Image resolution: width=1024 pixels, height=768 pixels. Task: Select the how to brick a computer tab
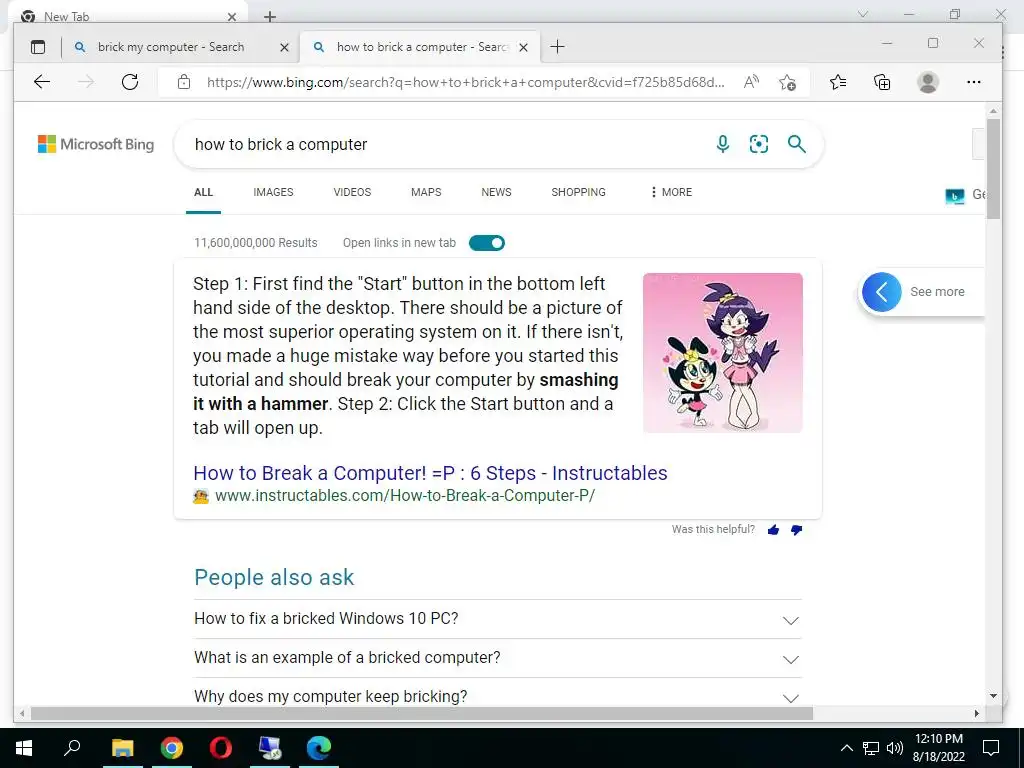click(422, 47)
